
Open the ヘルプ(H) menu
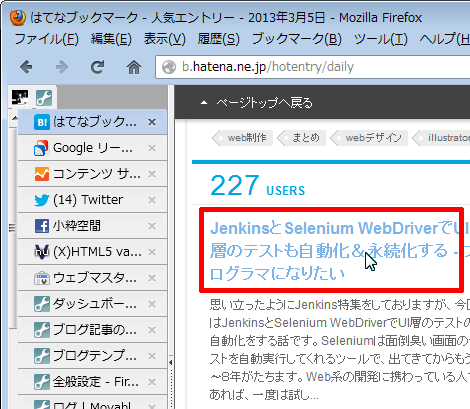click(444, 39)
